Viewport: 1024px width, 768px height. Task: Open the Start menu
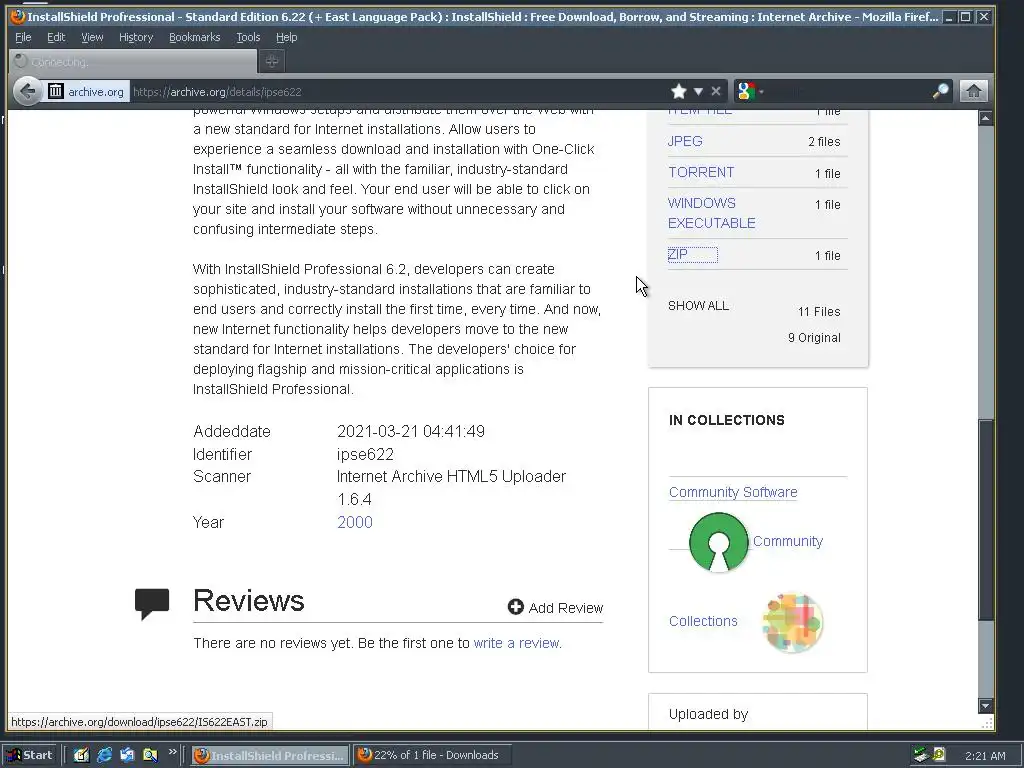[30, 755]
